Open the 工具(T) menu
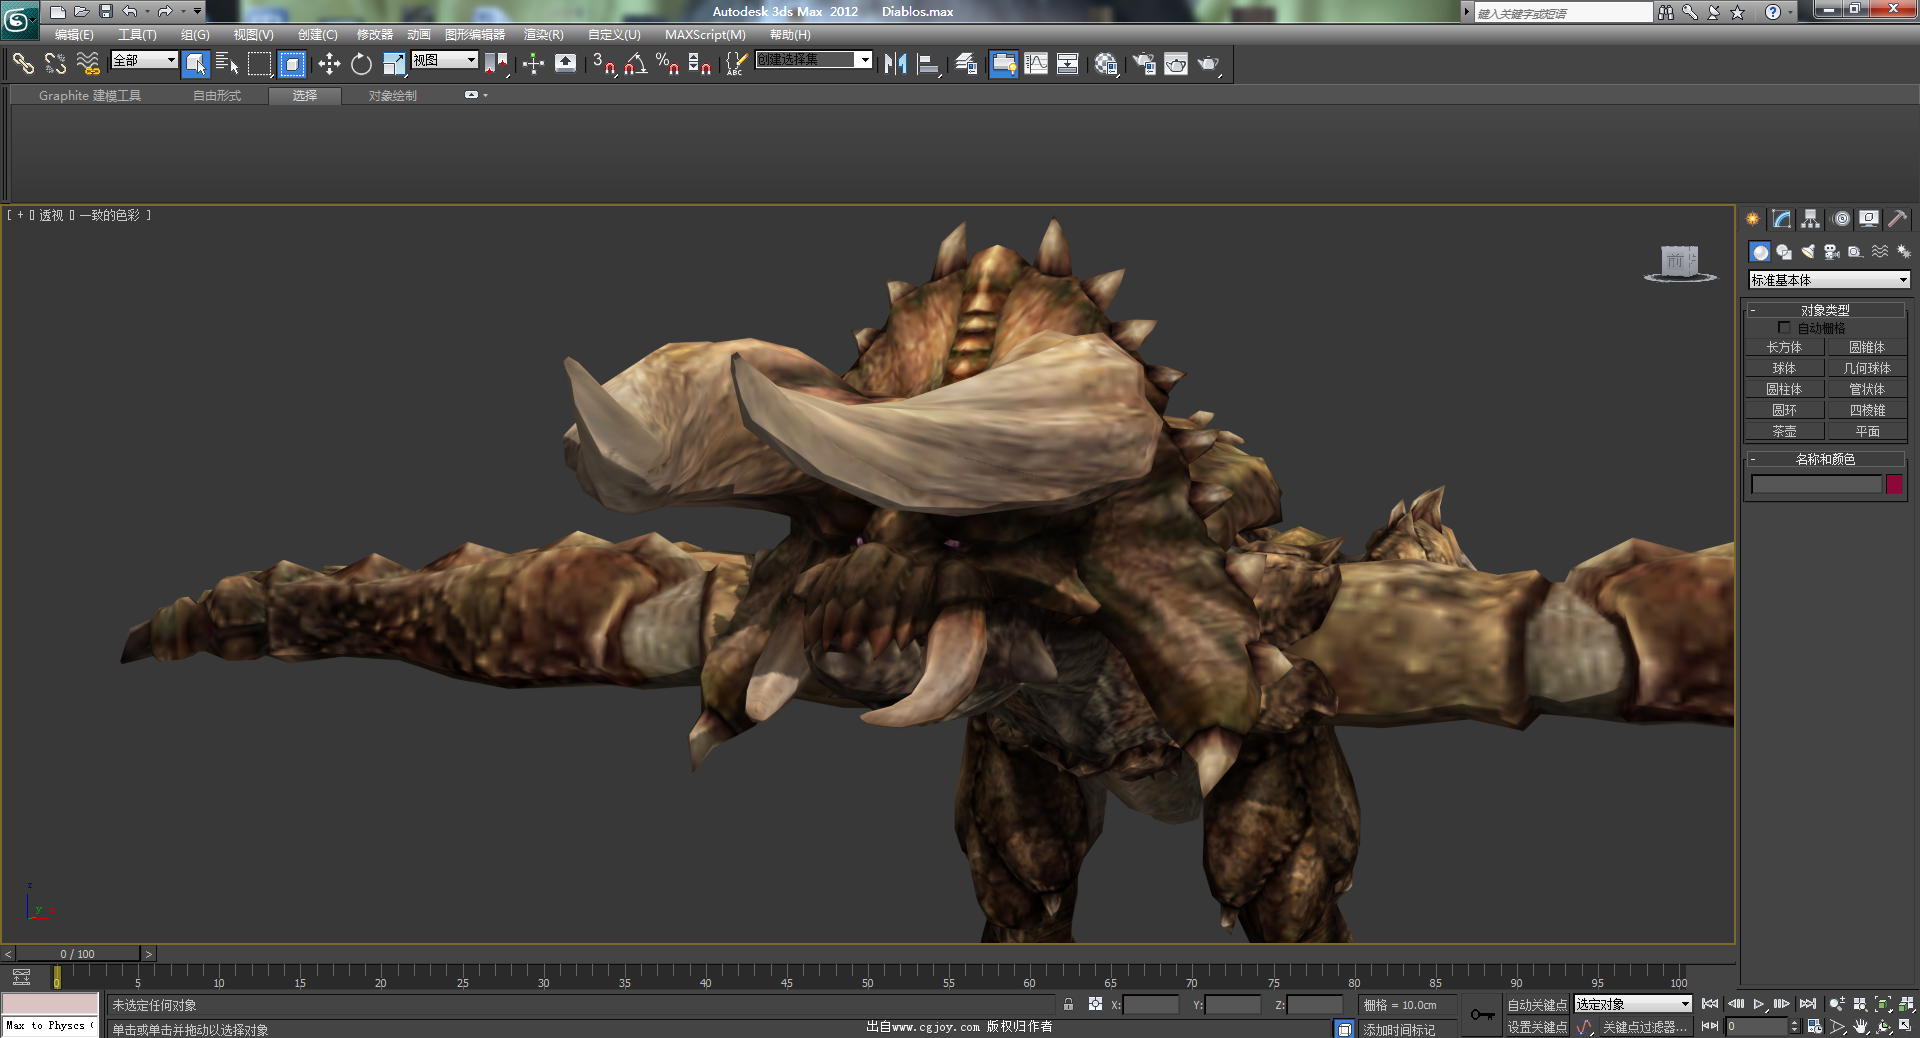Viewport: 1920px width, 1038px height. coord(137,35)
